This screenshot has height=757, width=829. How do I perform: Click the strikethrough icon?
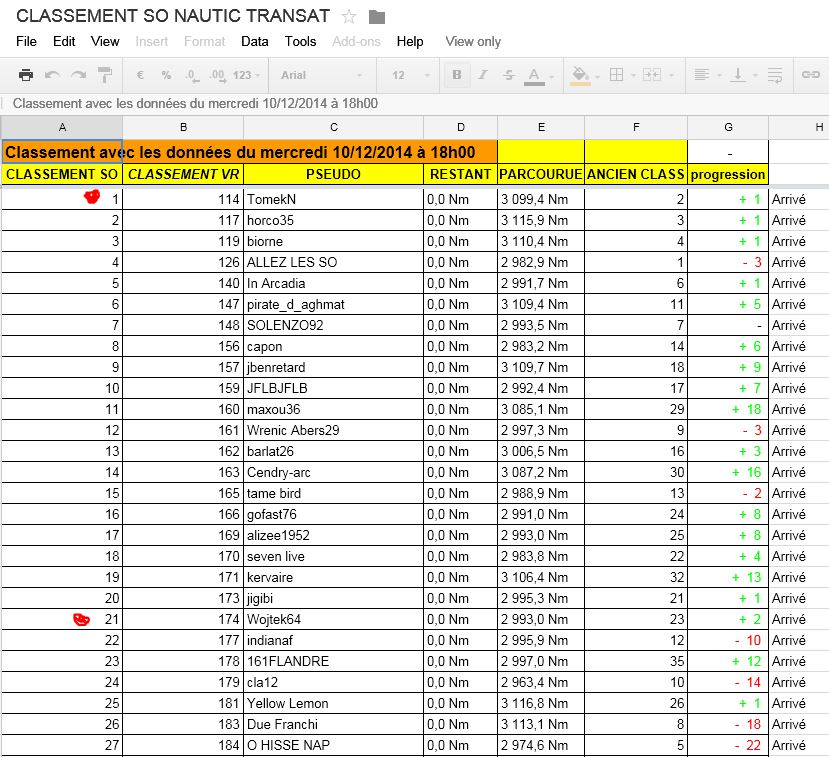click(509, 75)
